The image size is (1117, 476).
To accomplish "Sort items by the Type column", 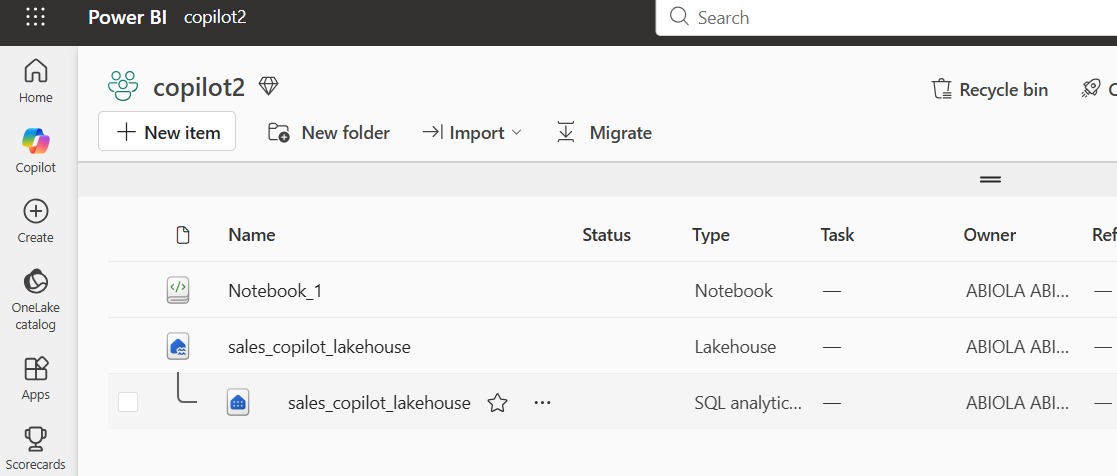I will 711,235.
